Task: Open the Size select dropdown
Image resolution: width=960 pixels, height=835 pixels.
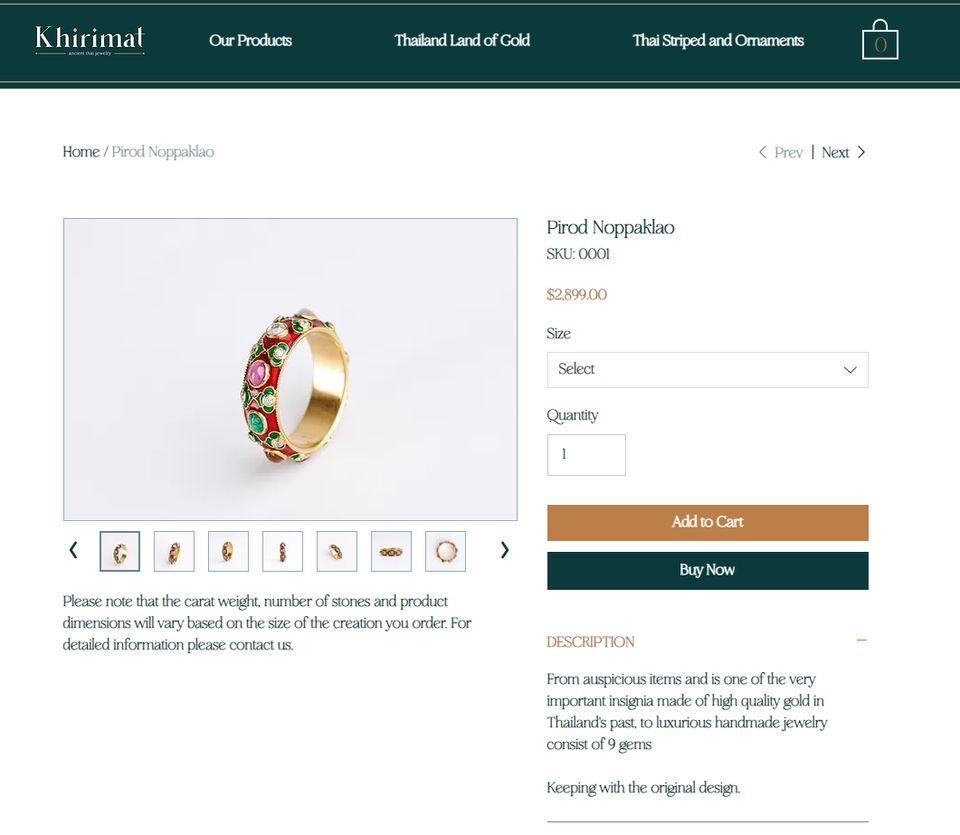Action: point(707,370)
